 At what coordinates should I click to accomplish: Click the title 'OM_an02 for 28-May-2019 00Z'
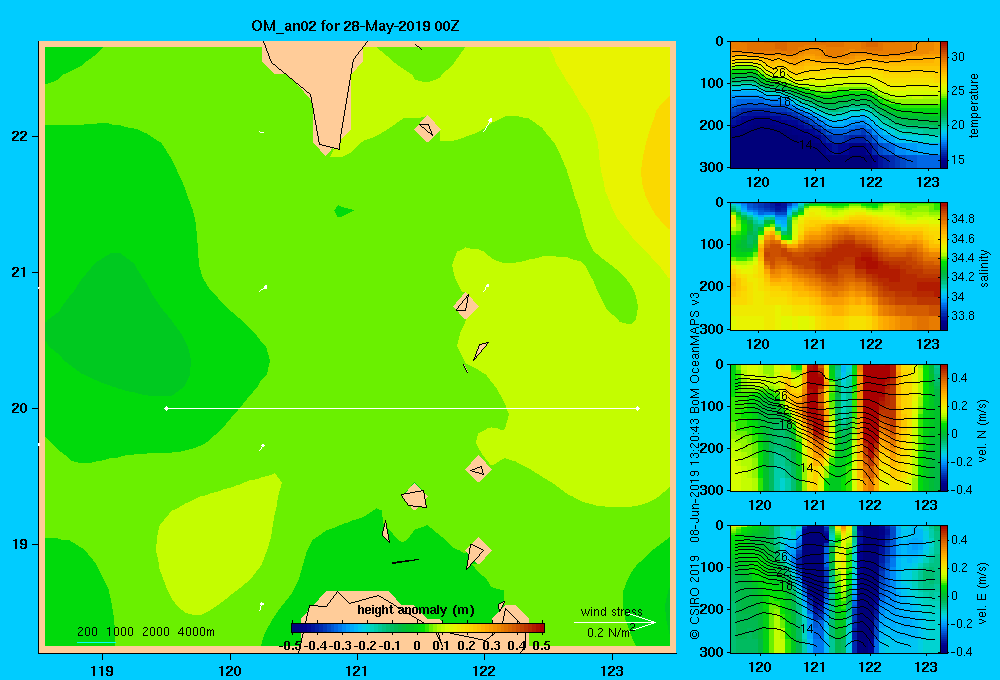click(355, 26)
